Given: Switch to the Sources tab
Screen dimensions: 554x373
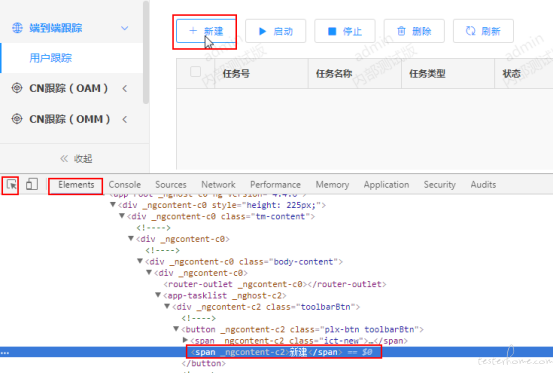Looking at the screenshot, I should 171,185.
